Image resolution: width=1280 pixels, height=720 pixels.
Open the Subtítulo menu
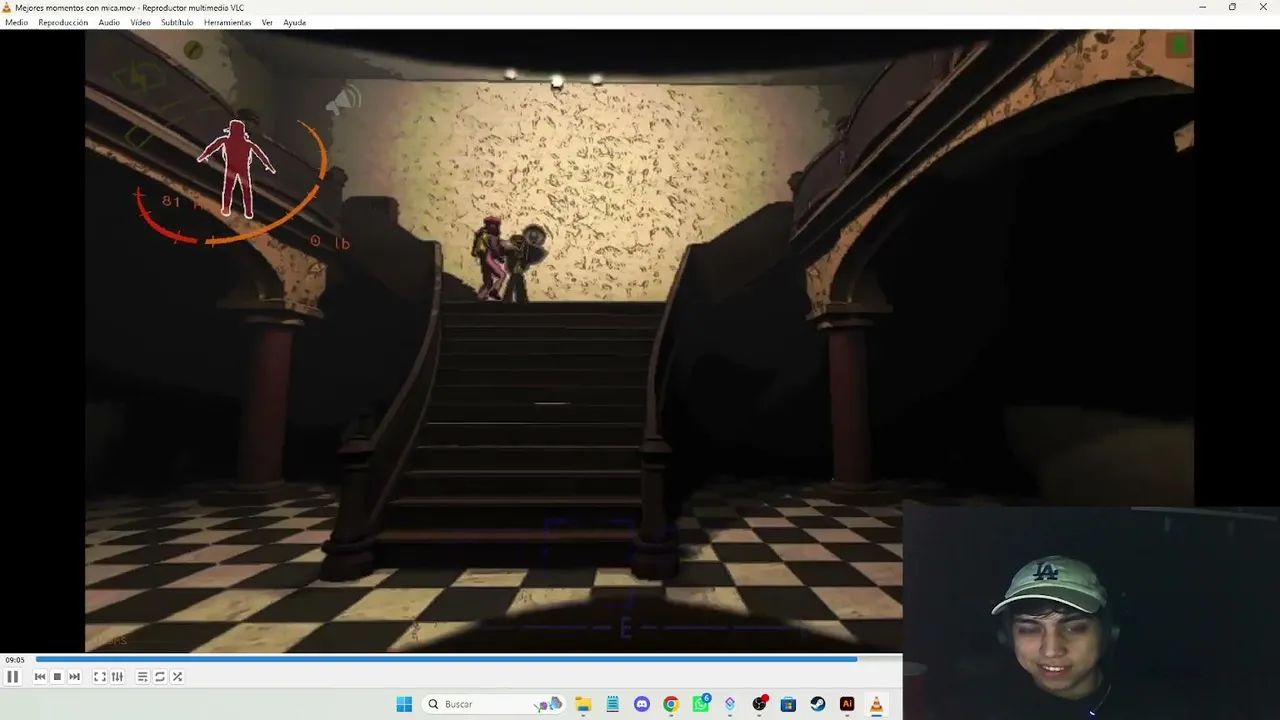(x=177, y=22)
